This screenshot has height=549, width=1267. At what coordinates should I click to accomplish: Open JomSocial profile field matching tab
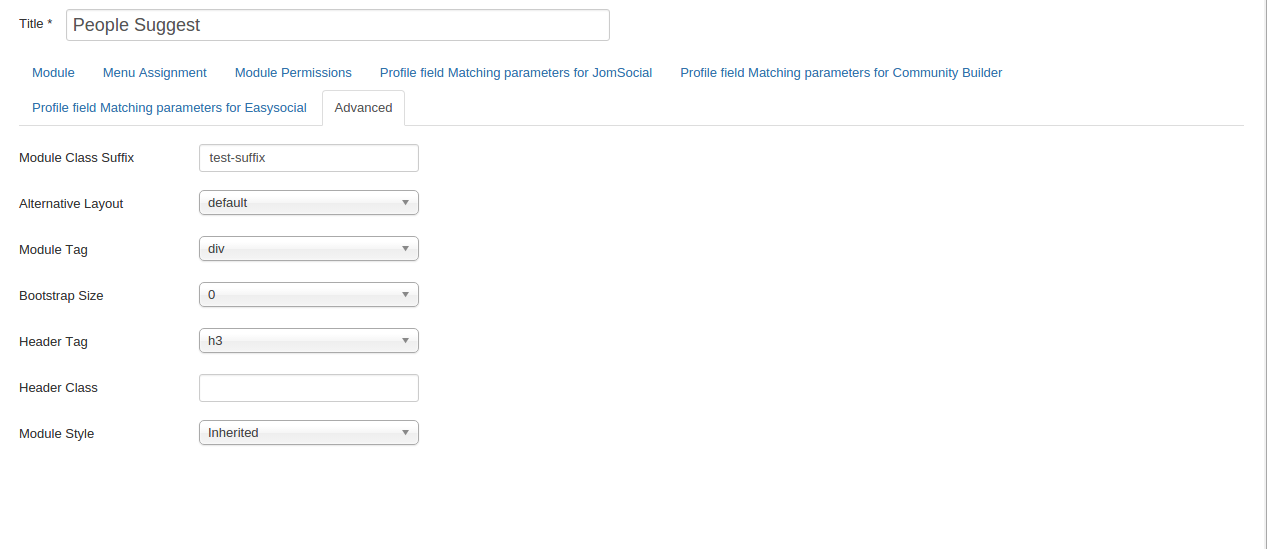click(x=516, y=73)
